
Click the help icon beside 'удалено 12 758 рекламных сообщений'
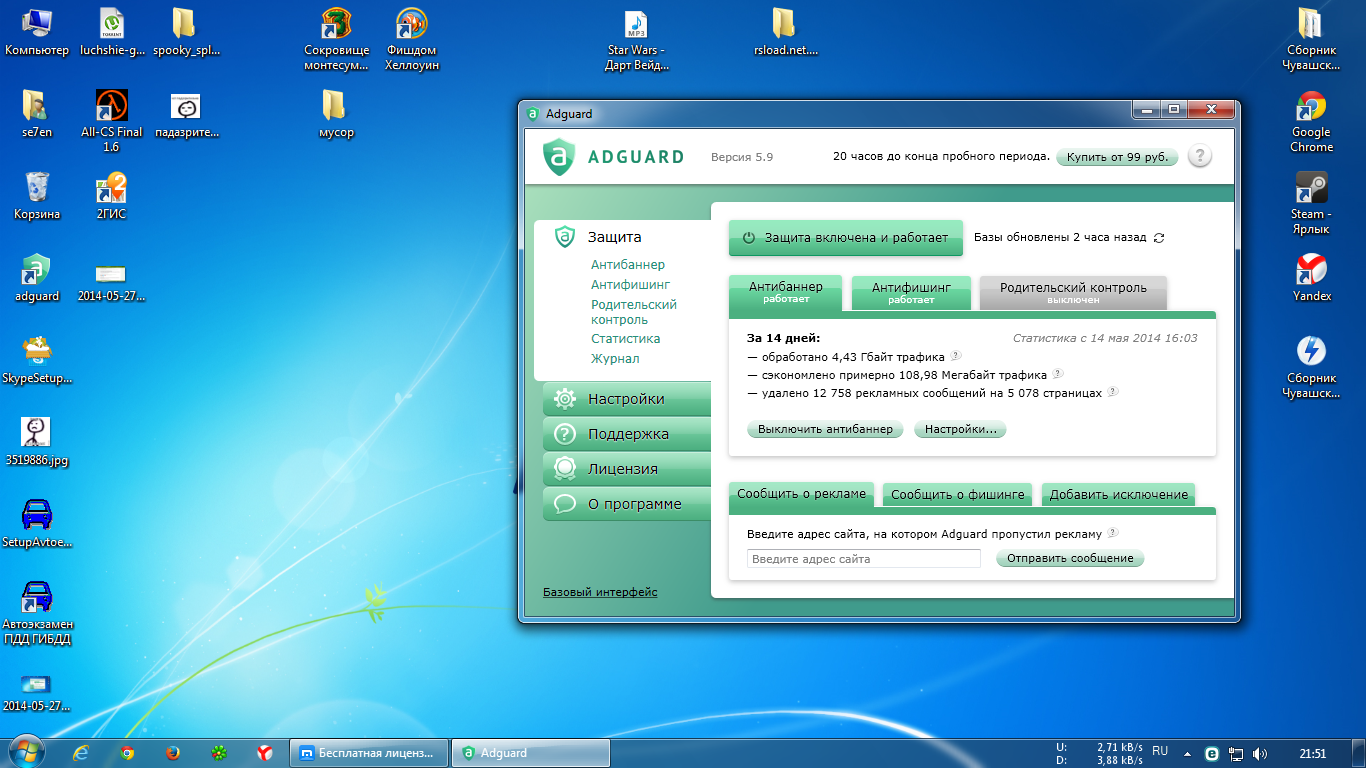tap(1113, 392)
